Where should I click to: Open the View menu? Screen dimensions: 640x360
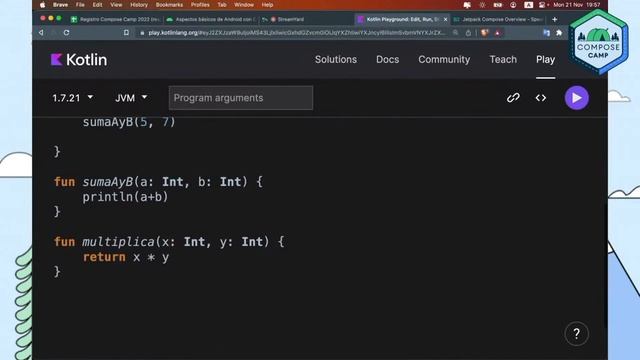click(x=116, y=5)
